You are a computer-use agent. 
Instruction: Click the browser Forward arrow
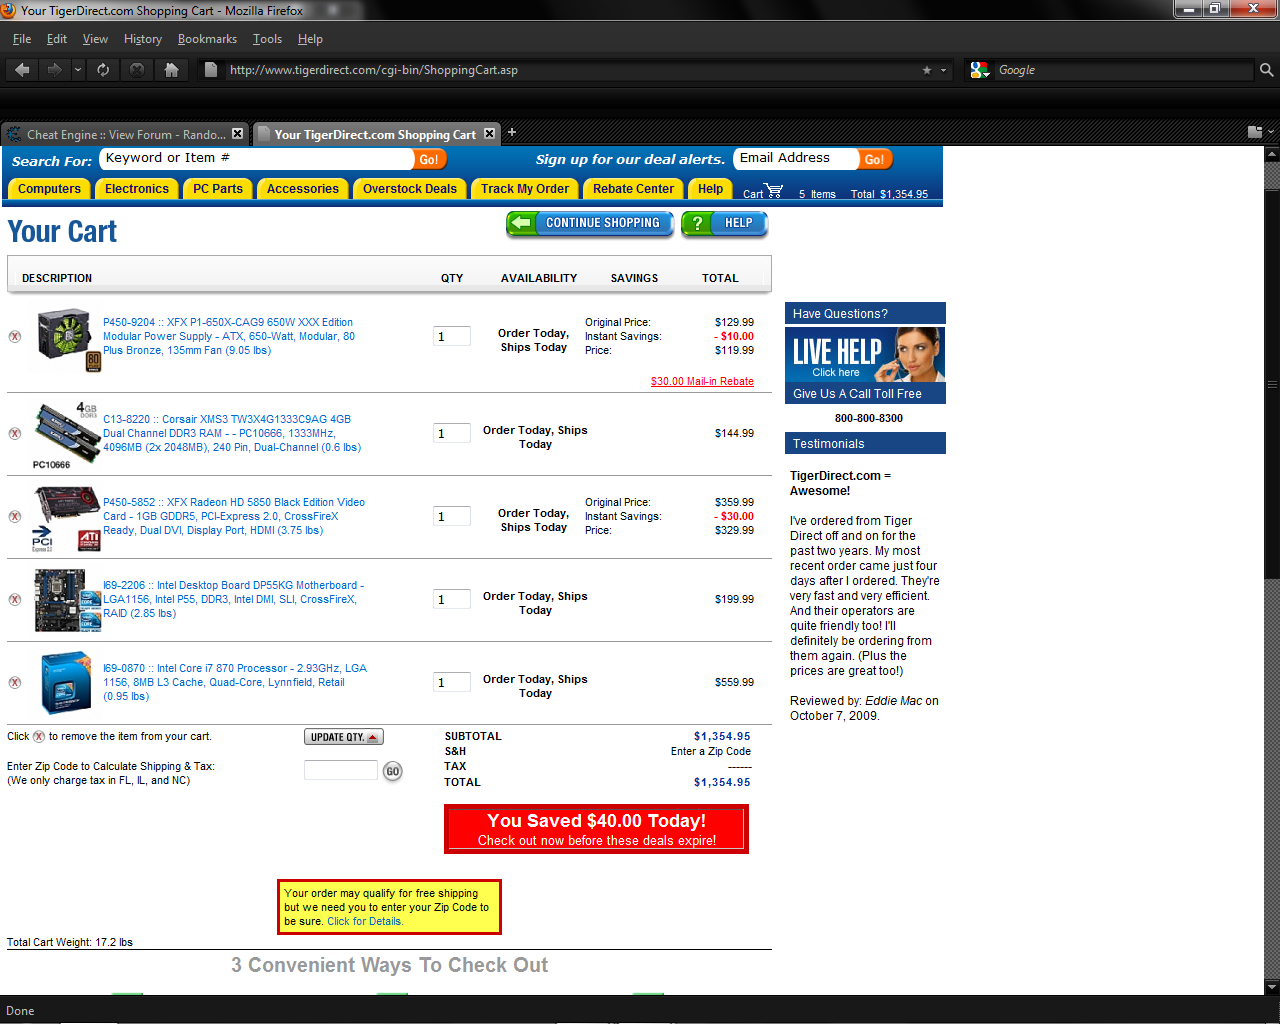[54, 70]
